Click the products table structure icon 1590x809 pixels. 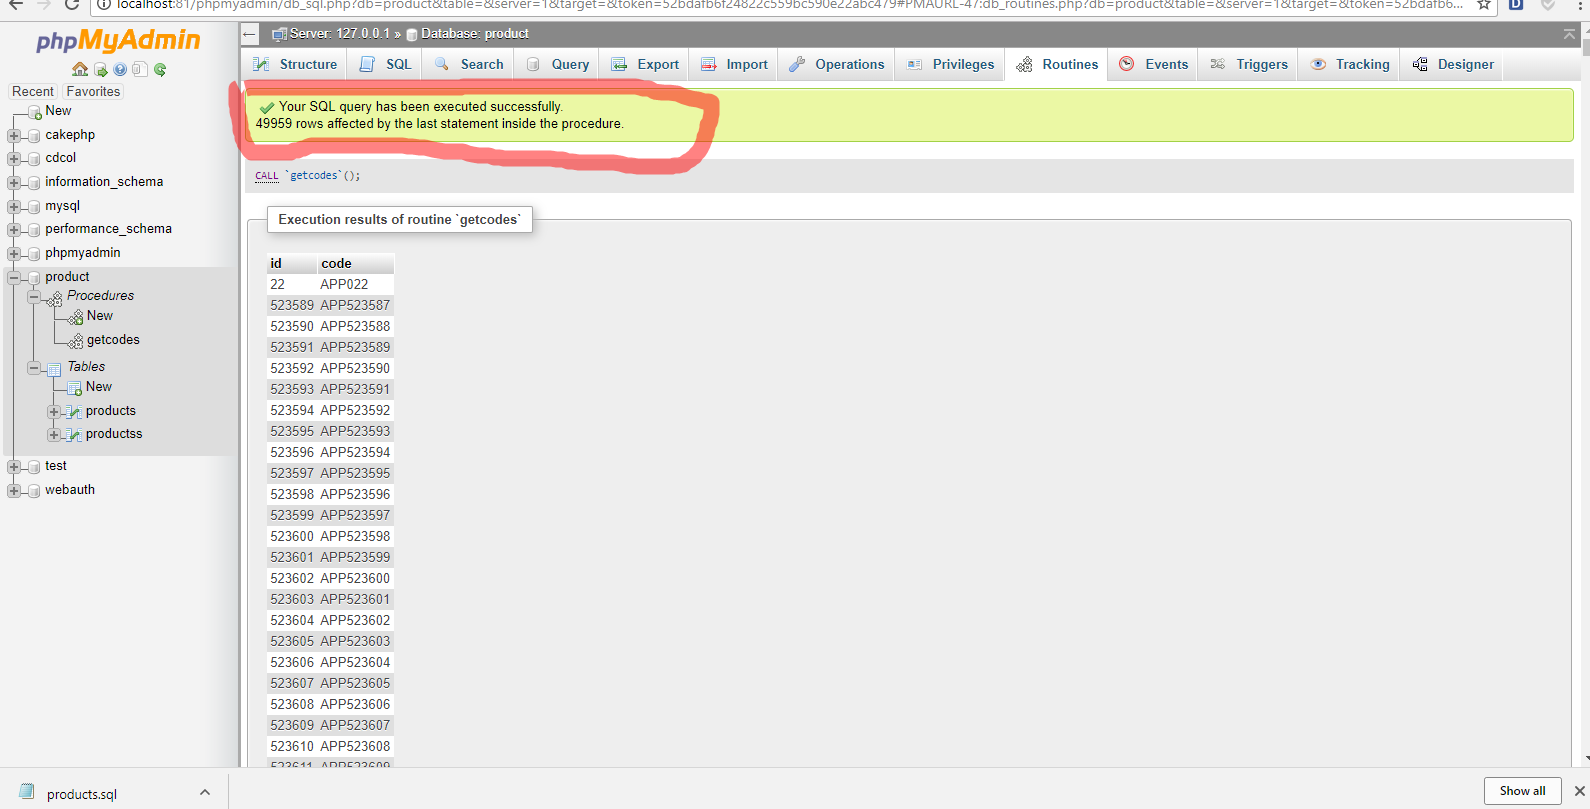[73, 411]
